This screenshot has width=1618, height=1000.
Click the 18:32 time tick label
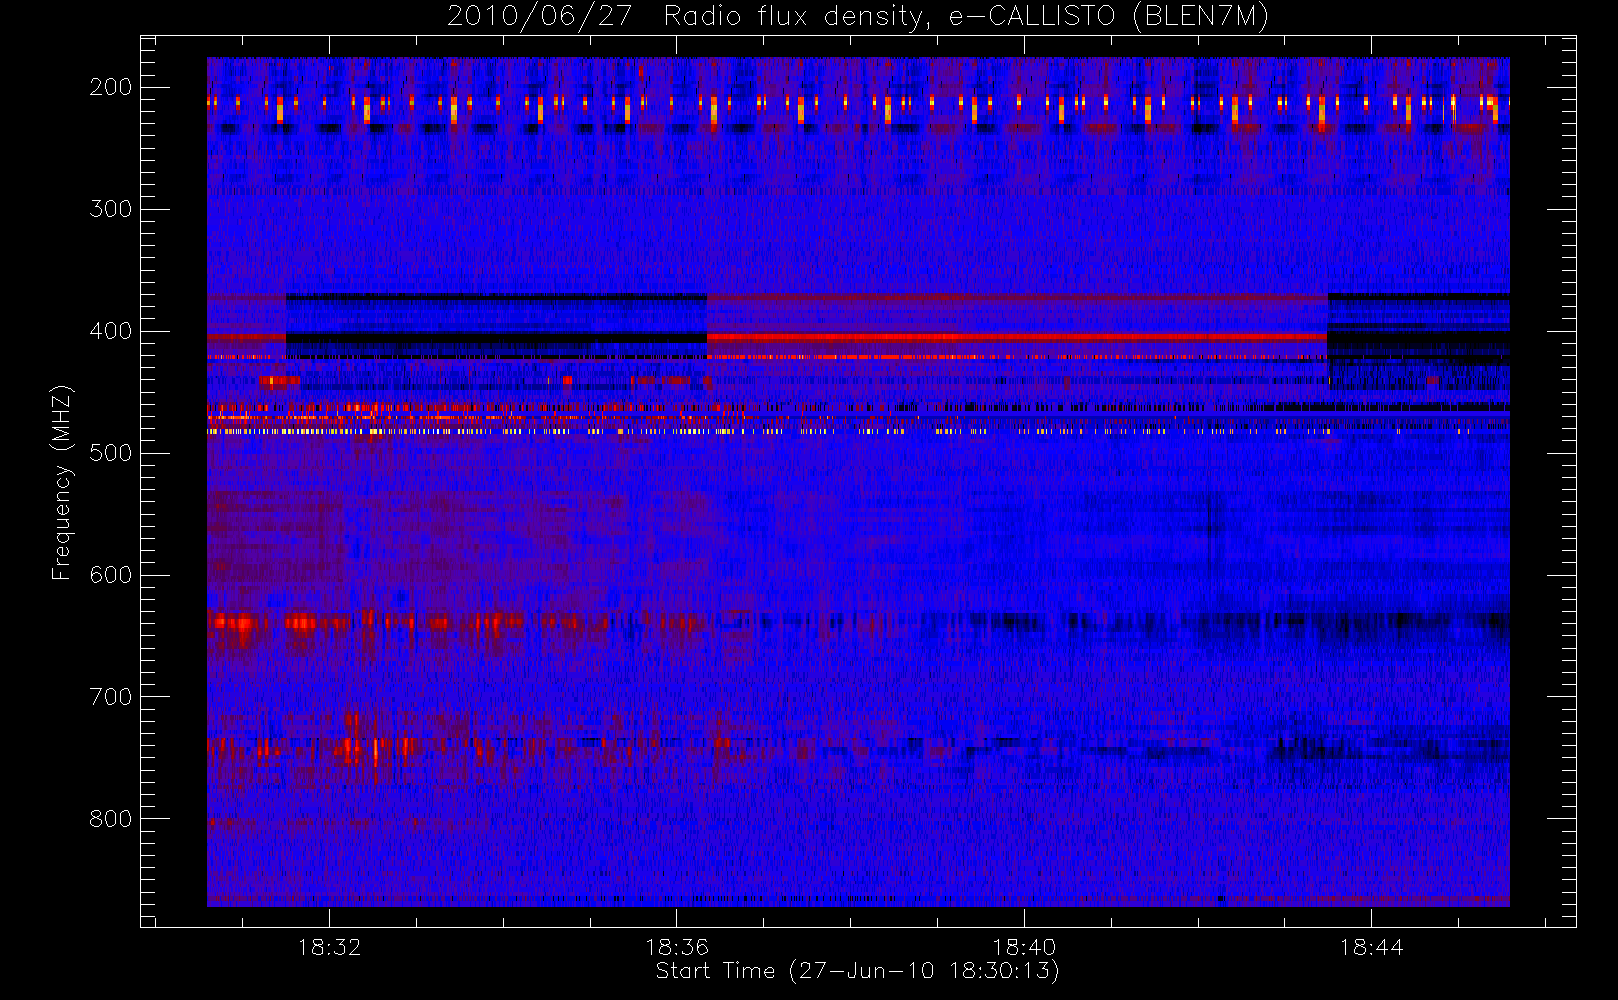click(x=329, y=947)
